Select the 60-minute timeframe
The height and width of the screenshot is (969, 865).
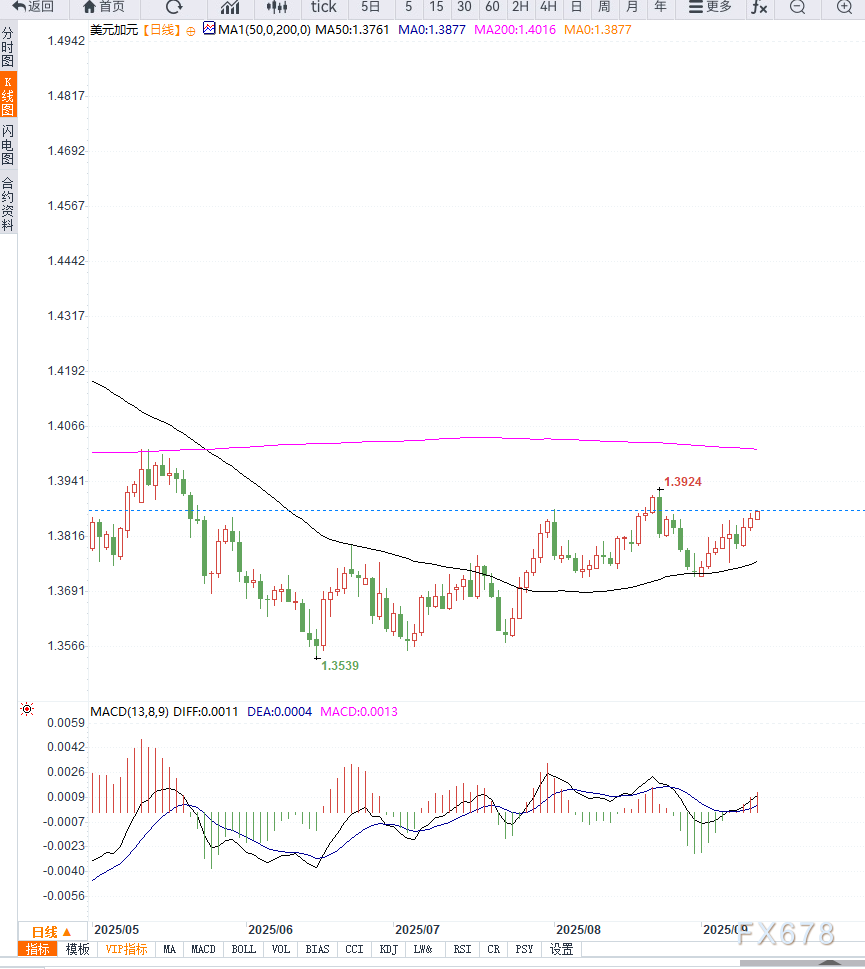pos(492,7)
